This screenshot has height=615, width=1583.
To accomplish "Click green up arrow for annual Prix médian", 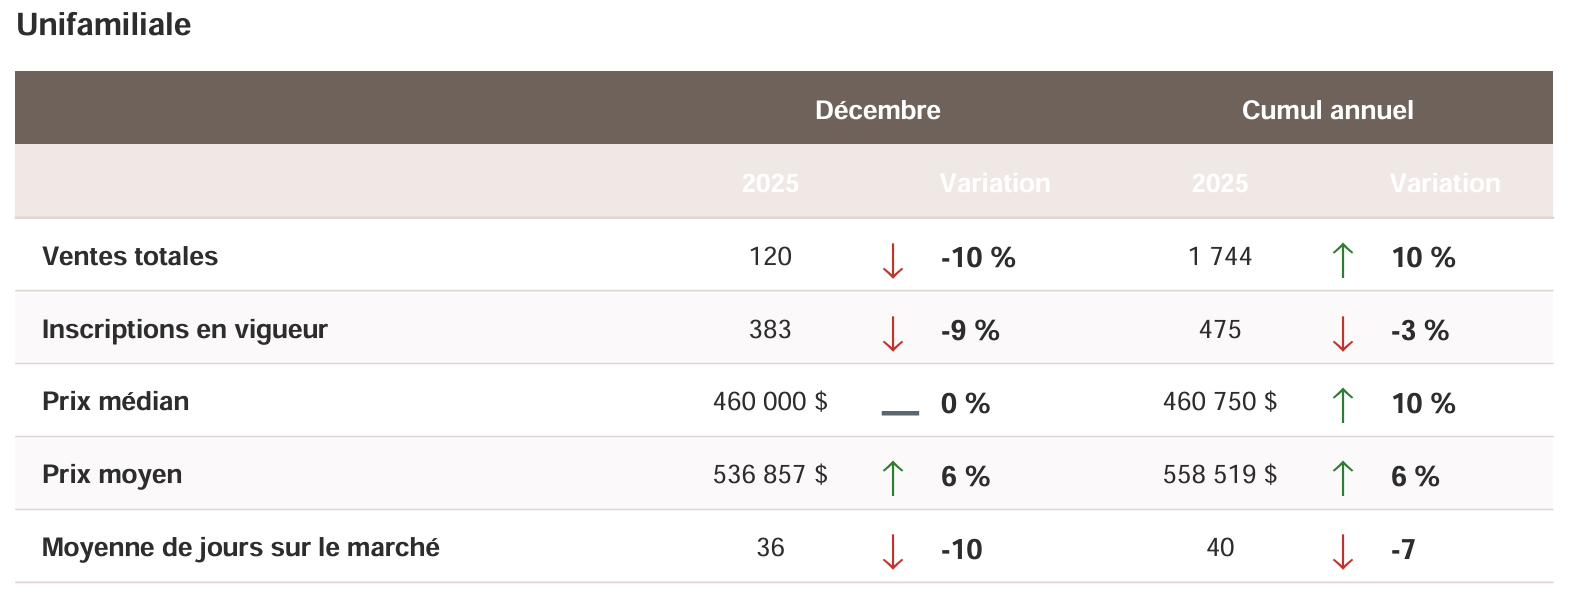I will coord(1343,405).
